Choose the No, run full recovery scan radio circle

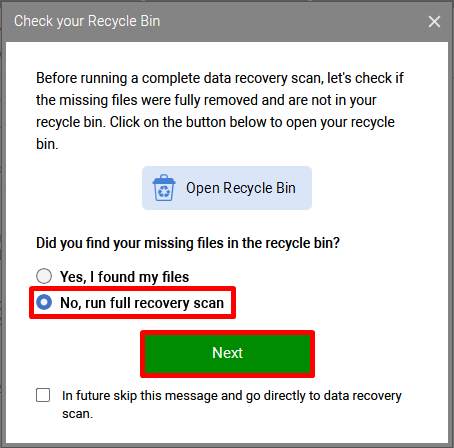click(44, 302)
